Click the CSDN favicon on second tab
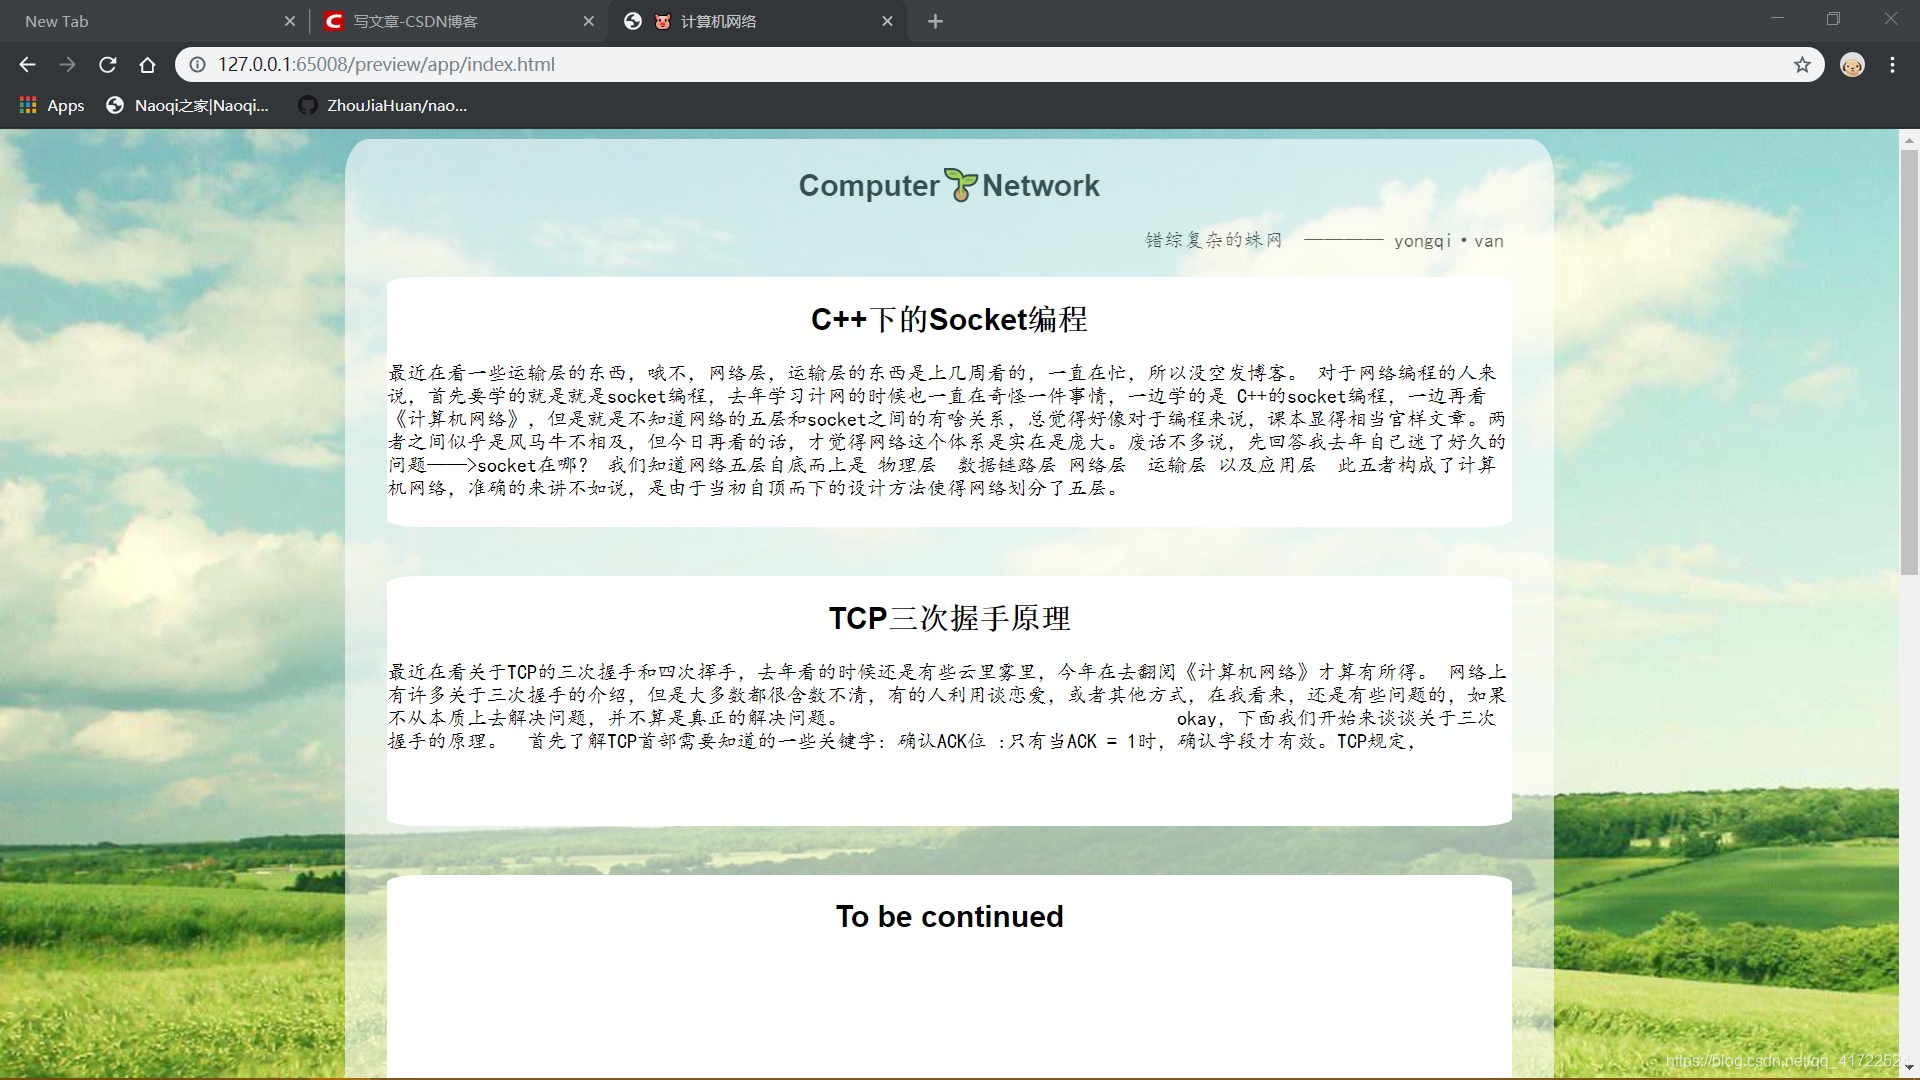 point(334,21)
